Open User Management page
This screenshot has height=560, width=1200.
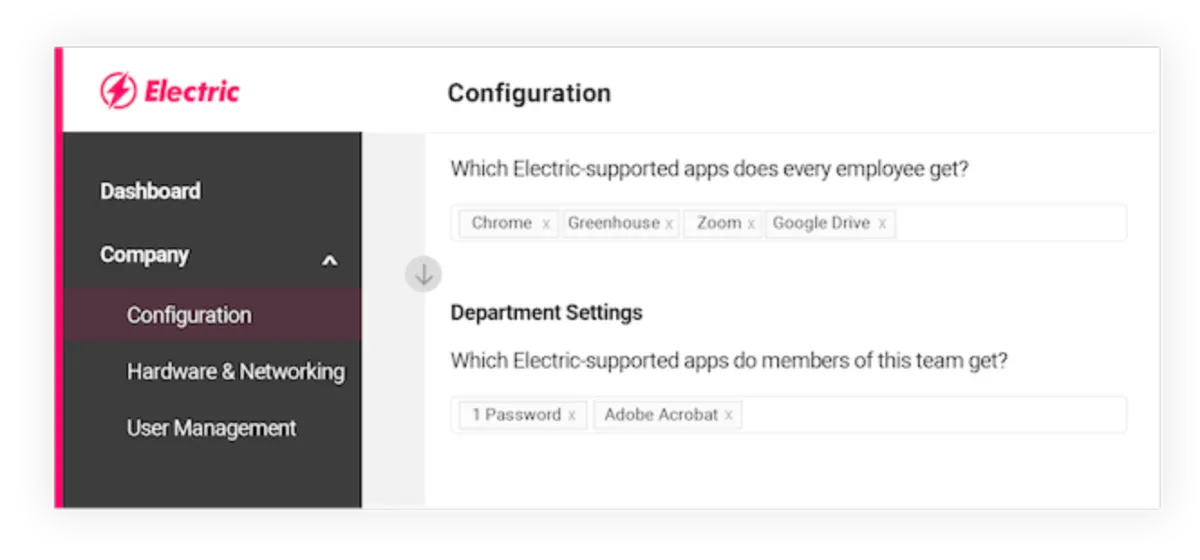[x=211, y=428]
